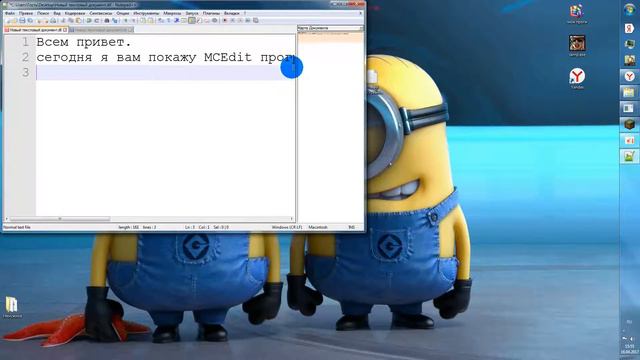The height and width of the screenshot is (360, 640).
Task: Select the active Новый текстовый документ tab
Action: [35, 30]
